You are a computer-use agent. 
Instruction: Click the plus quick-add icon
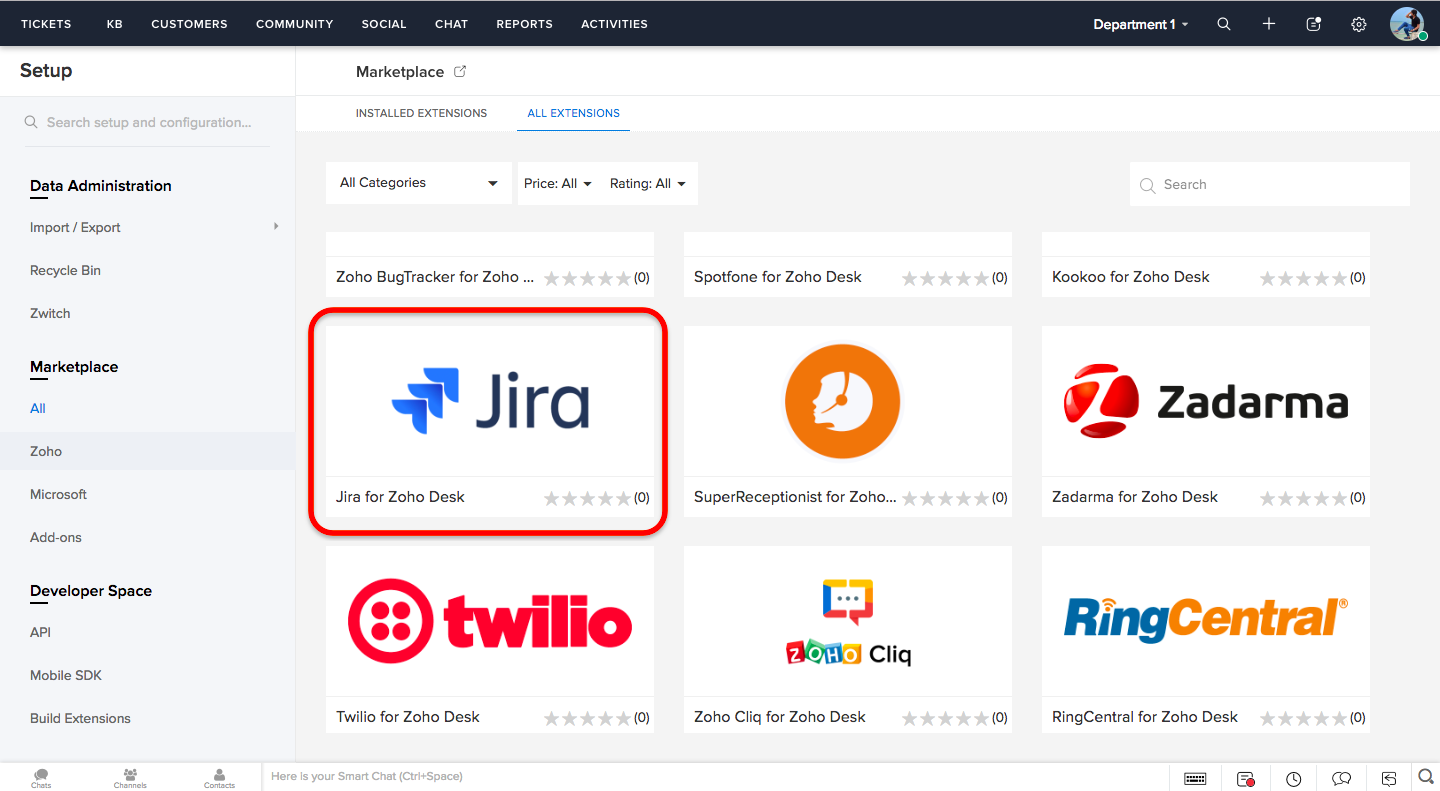point(1268,24)
